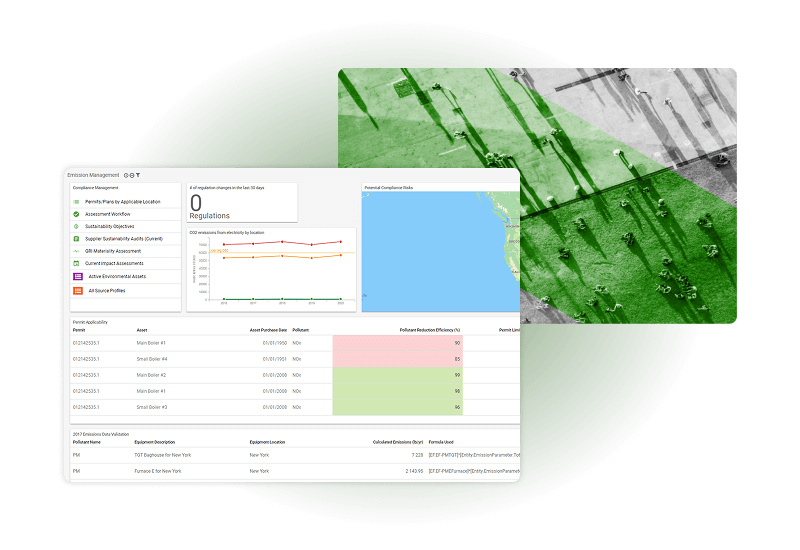800x550 pixels.
Task: Click the orange All Source Profiles icon
Action: 77,290
